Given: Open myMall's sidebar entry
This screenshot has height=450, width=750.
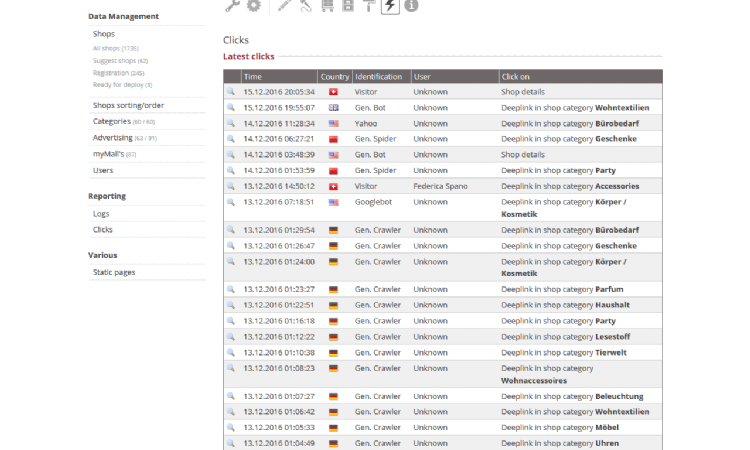Looking at the screenshot, I should [x=109, y=154].
